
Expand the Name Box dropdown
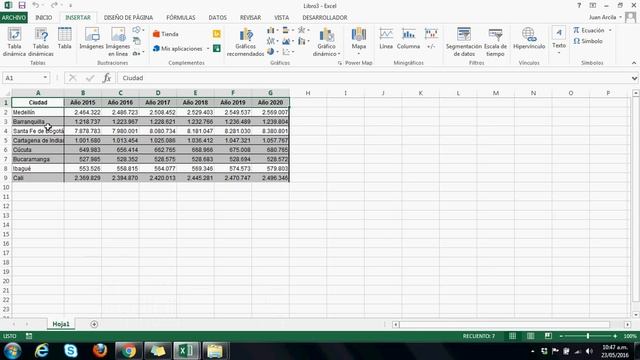pos(45,78)
